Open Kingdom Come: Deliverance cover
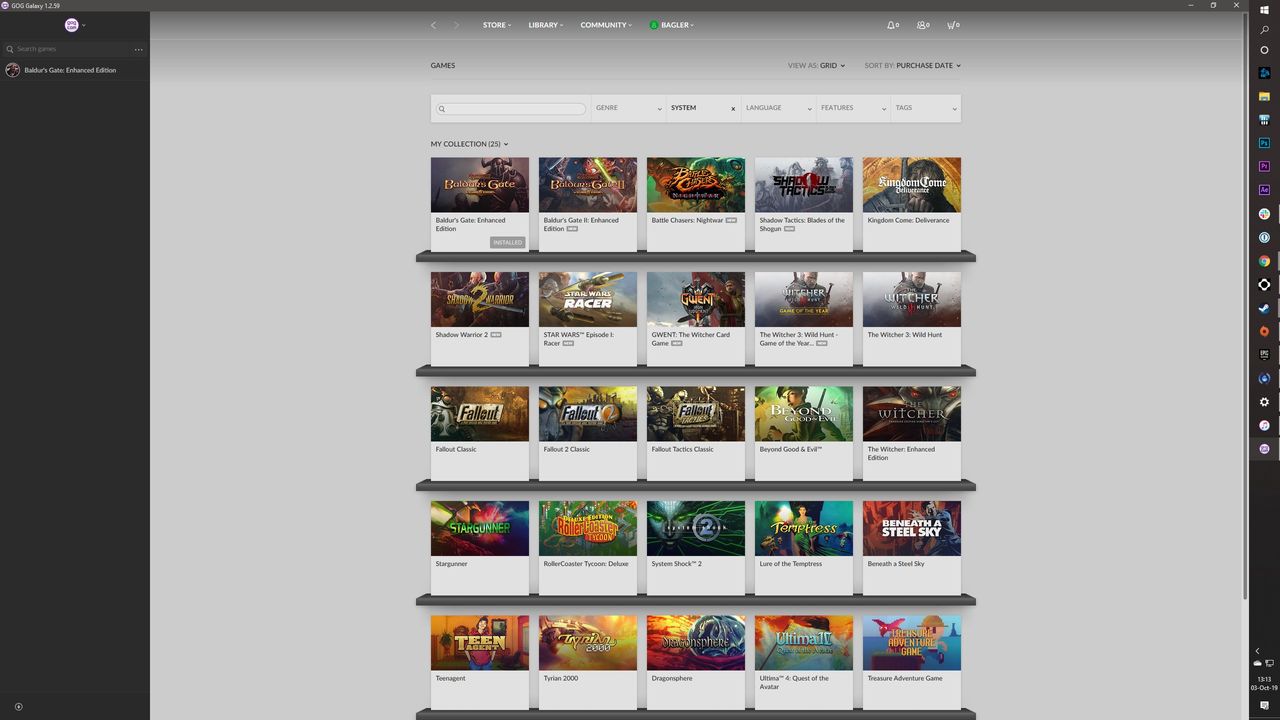The width and height of the screenshot is (1280, 720). click(x=912, y=184)
